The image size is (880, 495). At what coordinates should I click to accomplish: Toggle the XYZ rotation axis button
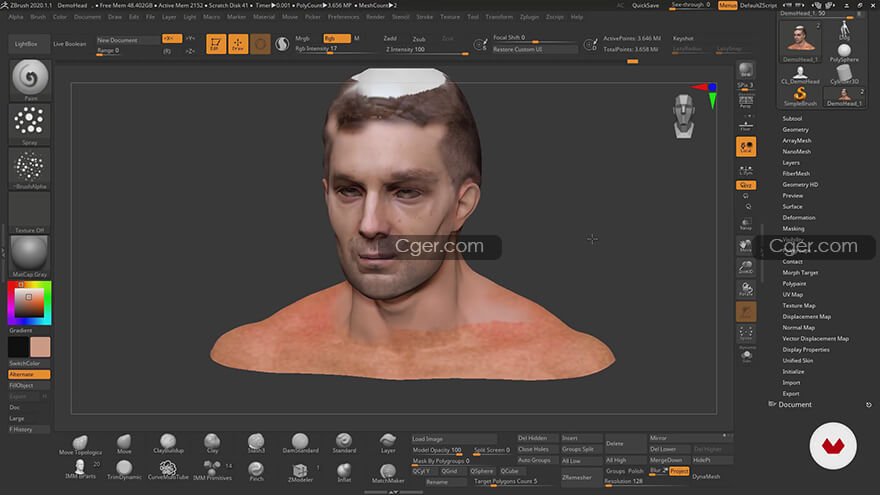click(x=746, y=185)
